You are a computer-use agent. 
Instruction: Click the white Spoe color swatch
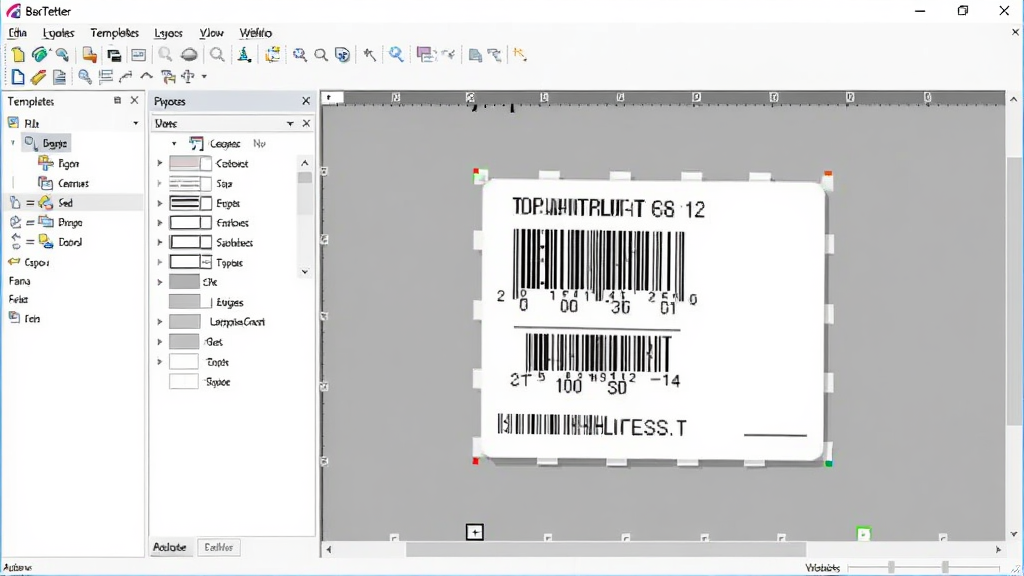pyautogui.click(x=184, y=382)
